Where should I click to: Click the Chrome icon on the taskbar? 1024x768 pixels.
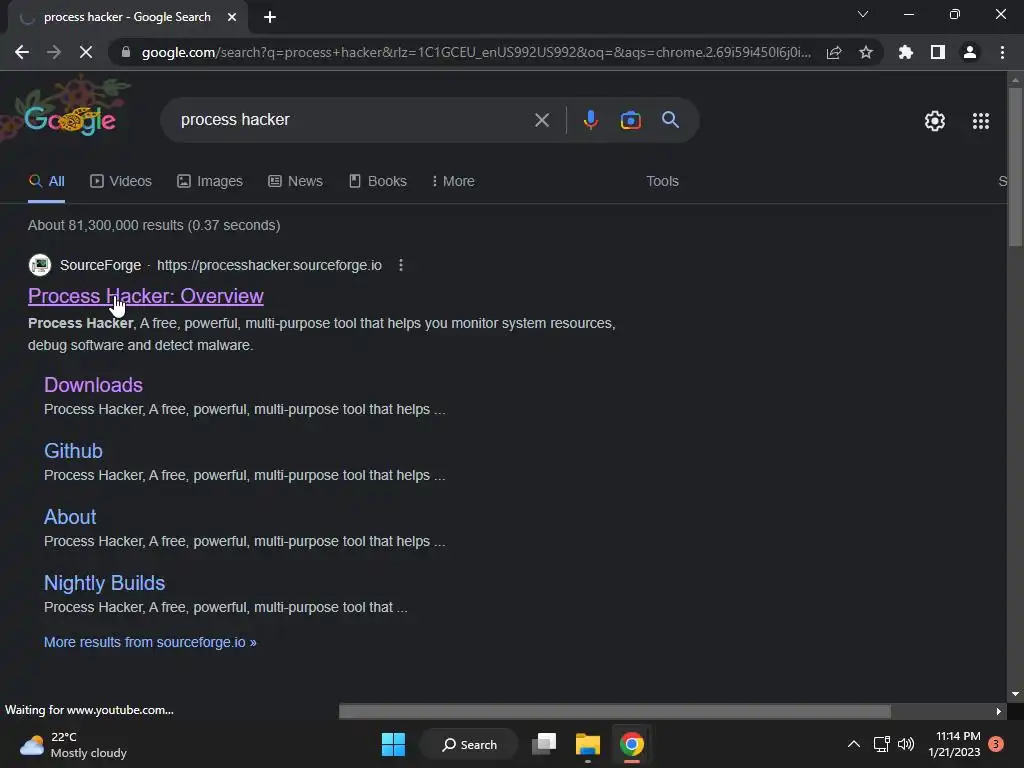tap(632, 744)
